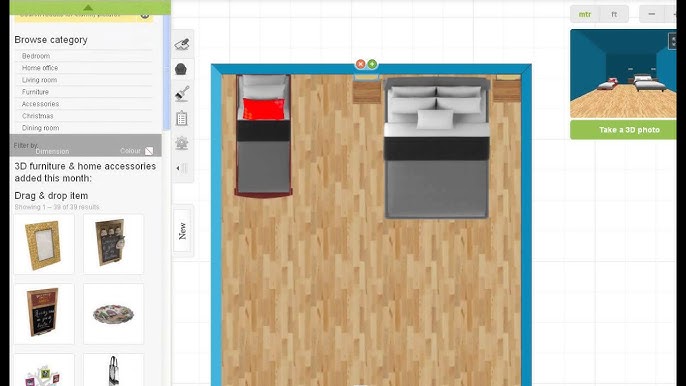Image resolution: width=686 pixels, height=386 pixels.
Task: Select the red-framed chalkboard item
Action: coord(44,314)
